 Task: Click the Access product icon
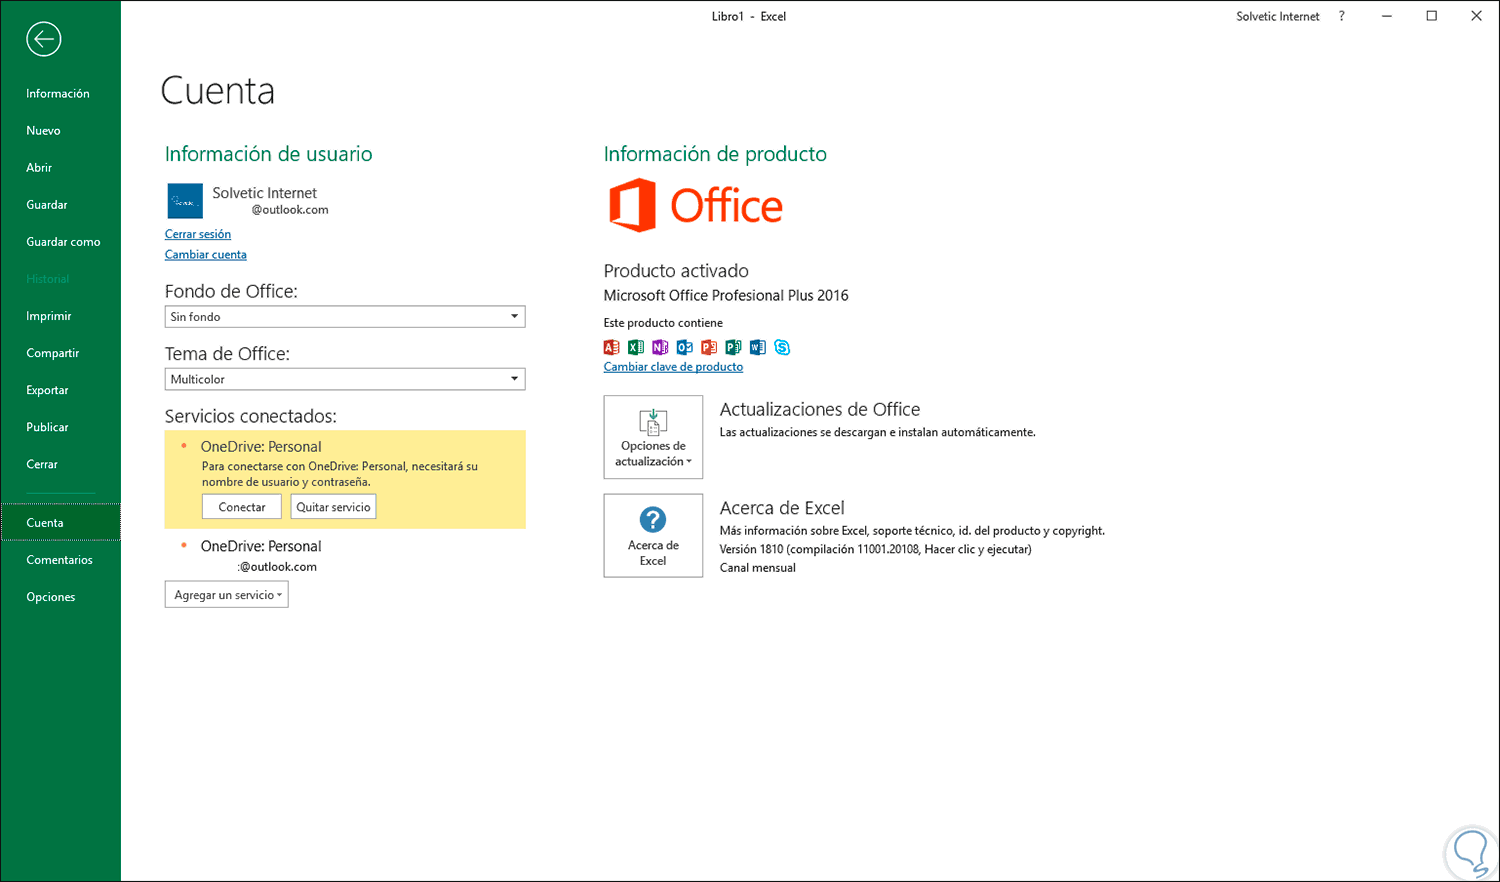[612, 347]
